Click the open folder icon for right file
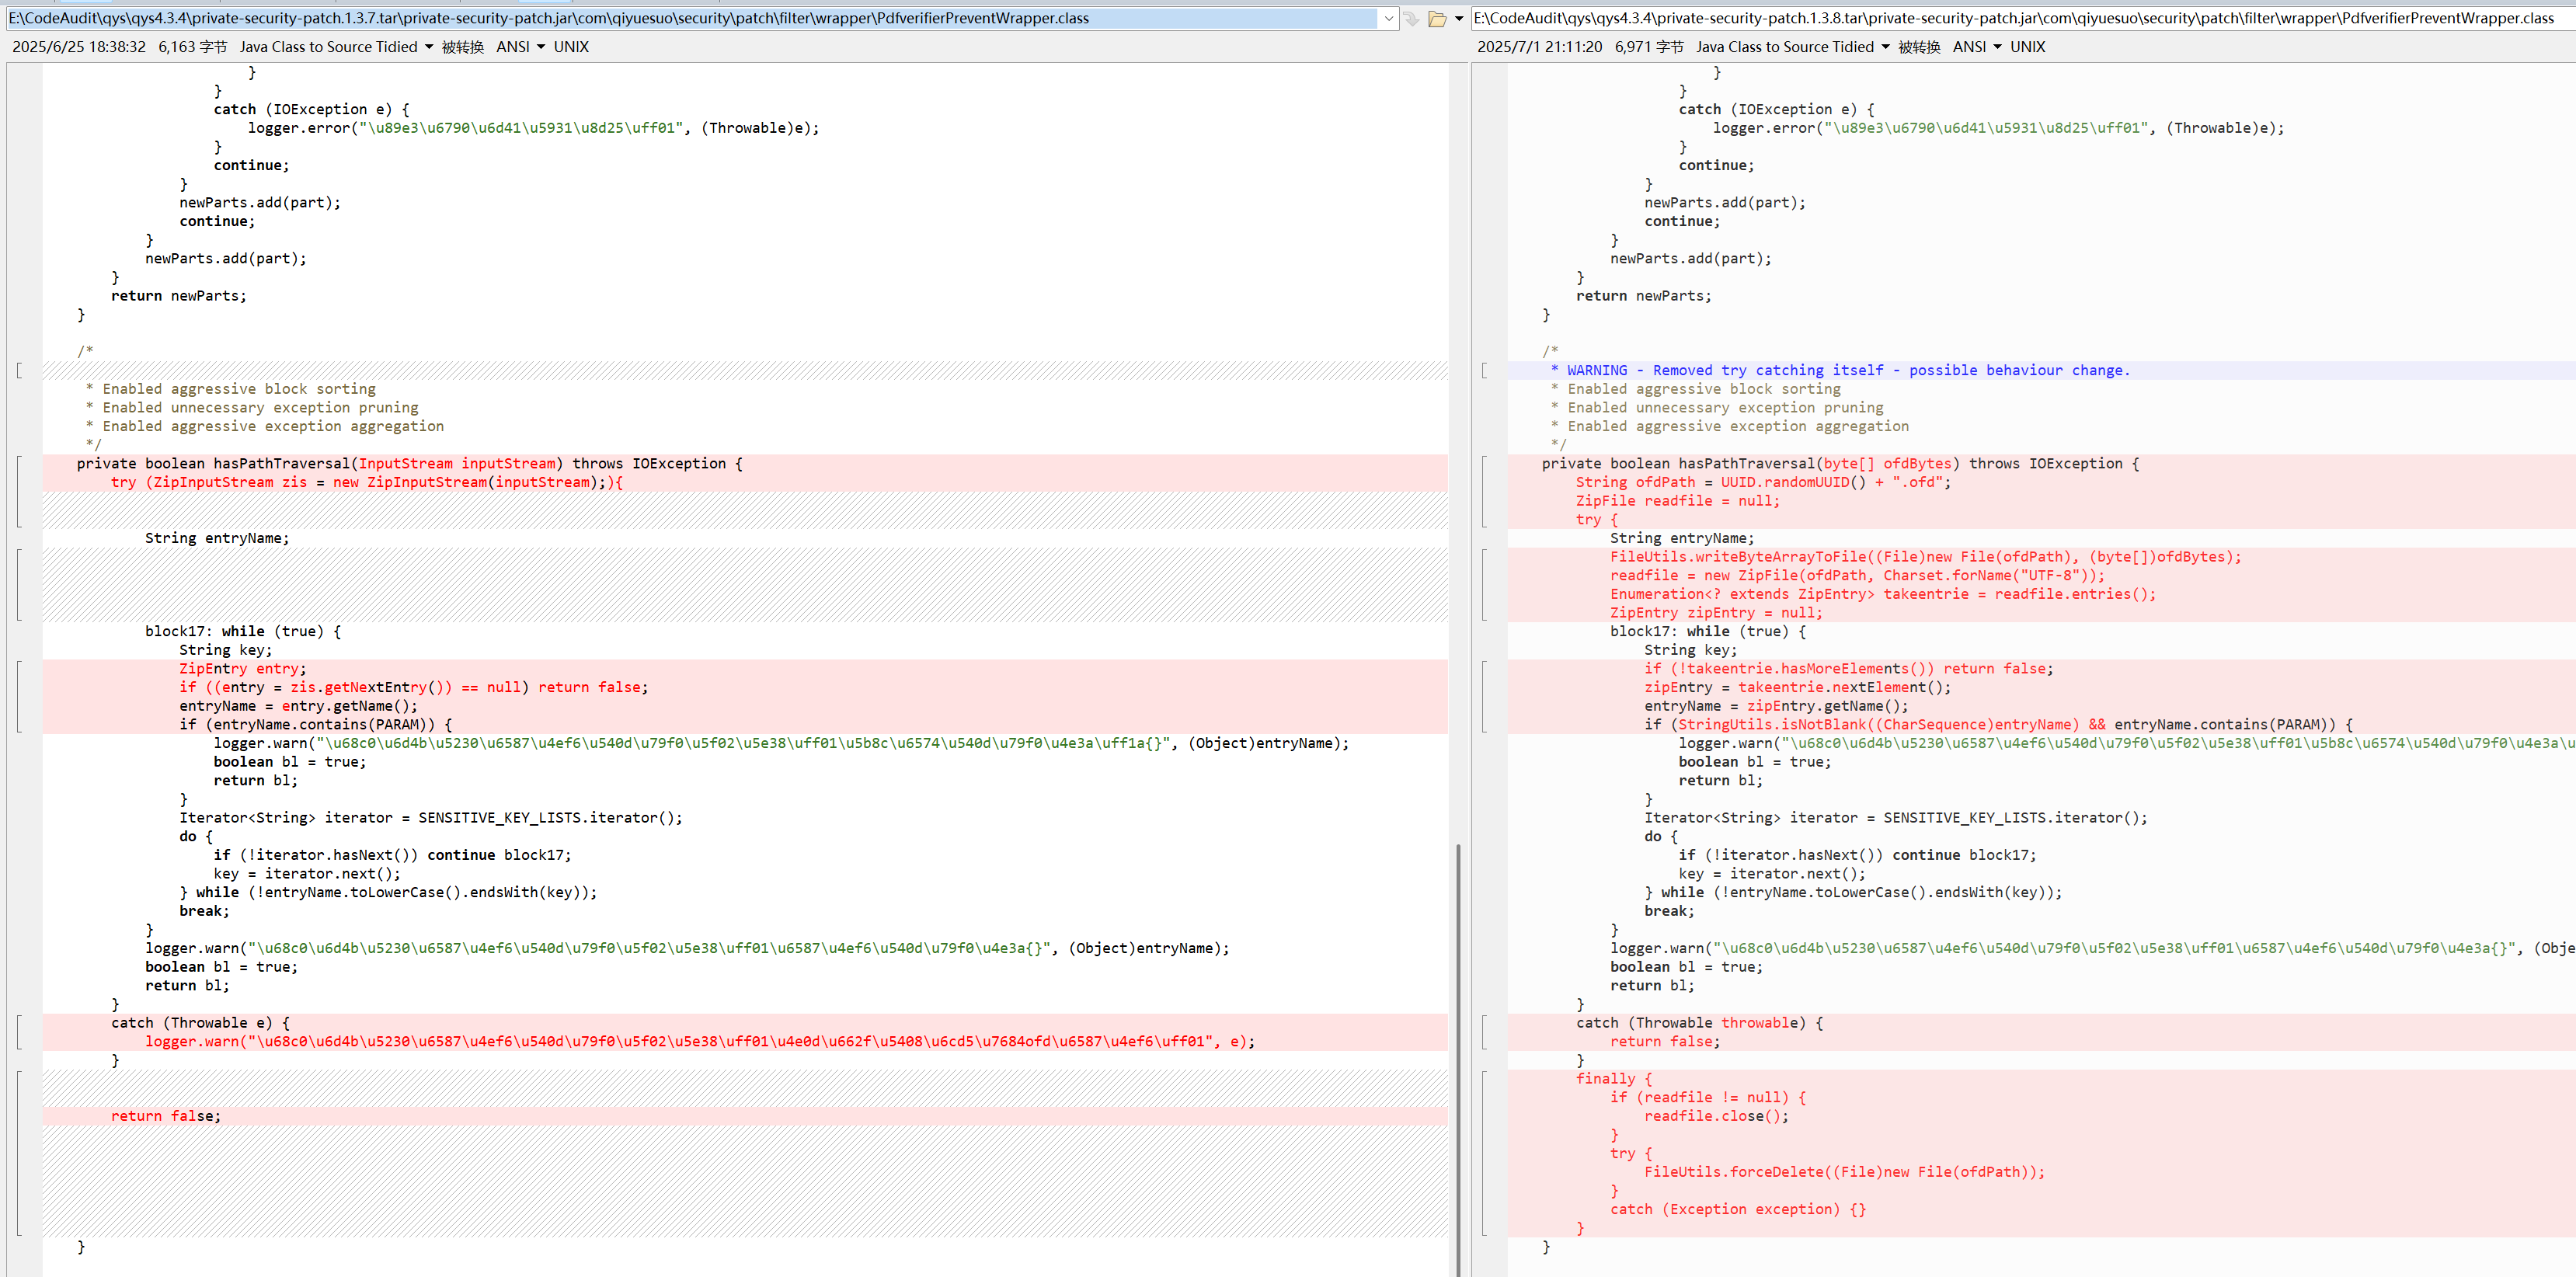The image size is (2576, 1277). point(1437,19)
